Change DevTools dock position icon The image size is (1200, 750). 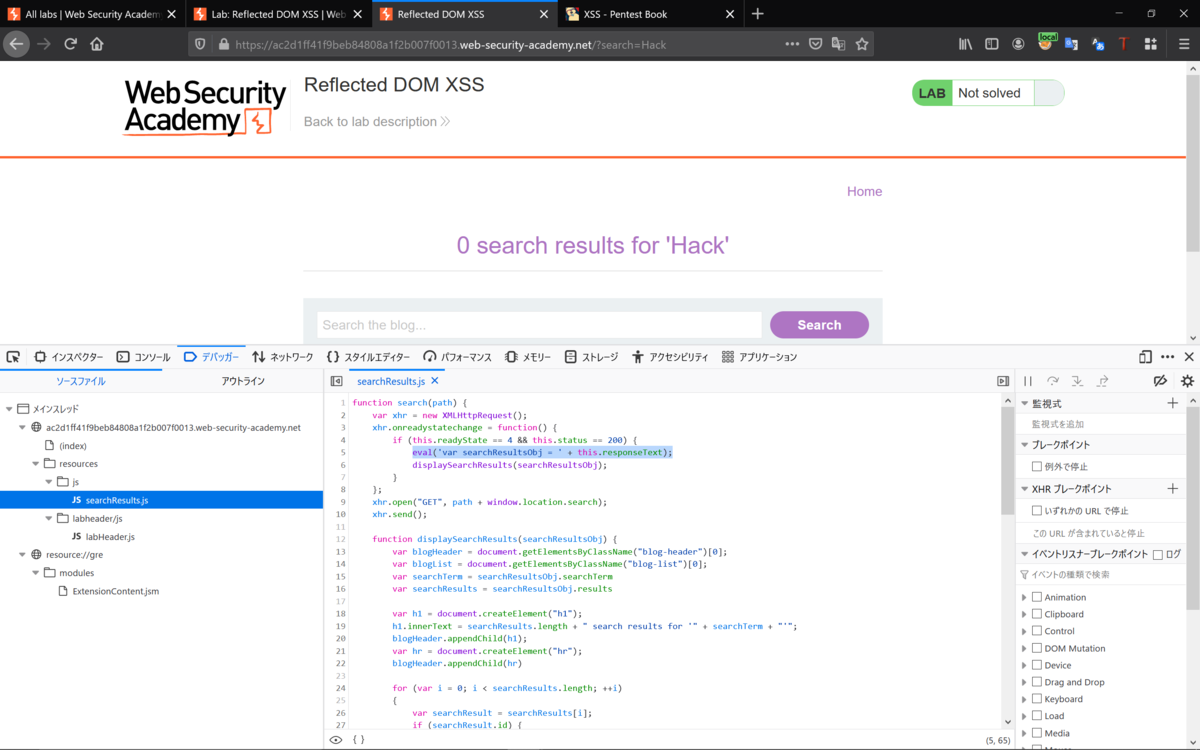pos(1145,357)
